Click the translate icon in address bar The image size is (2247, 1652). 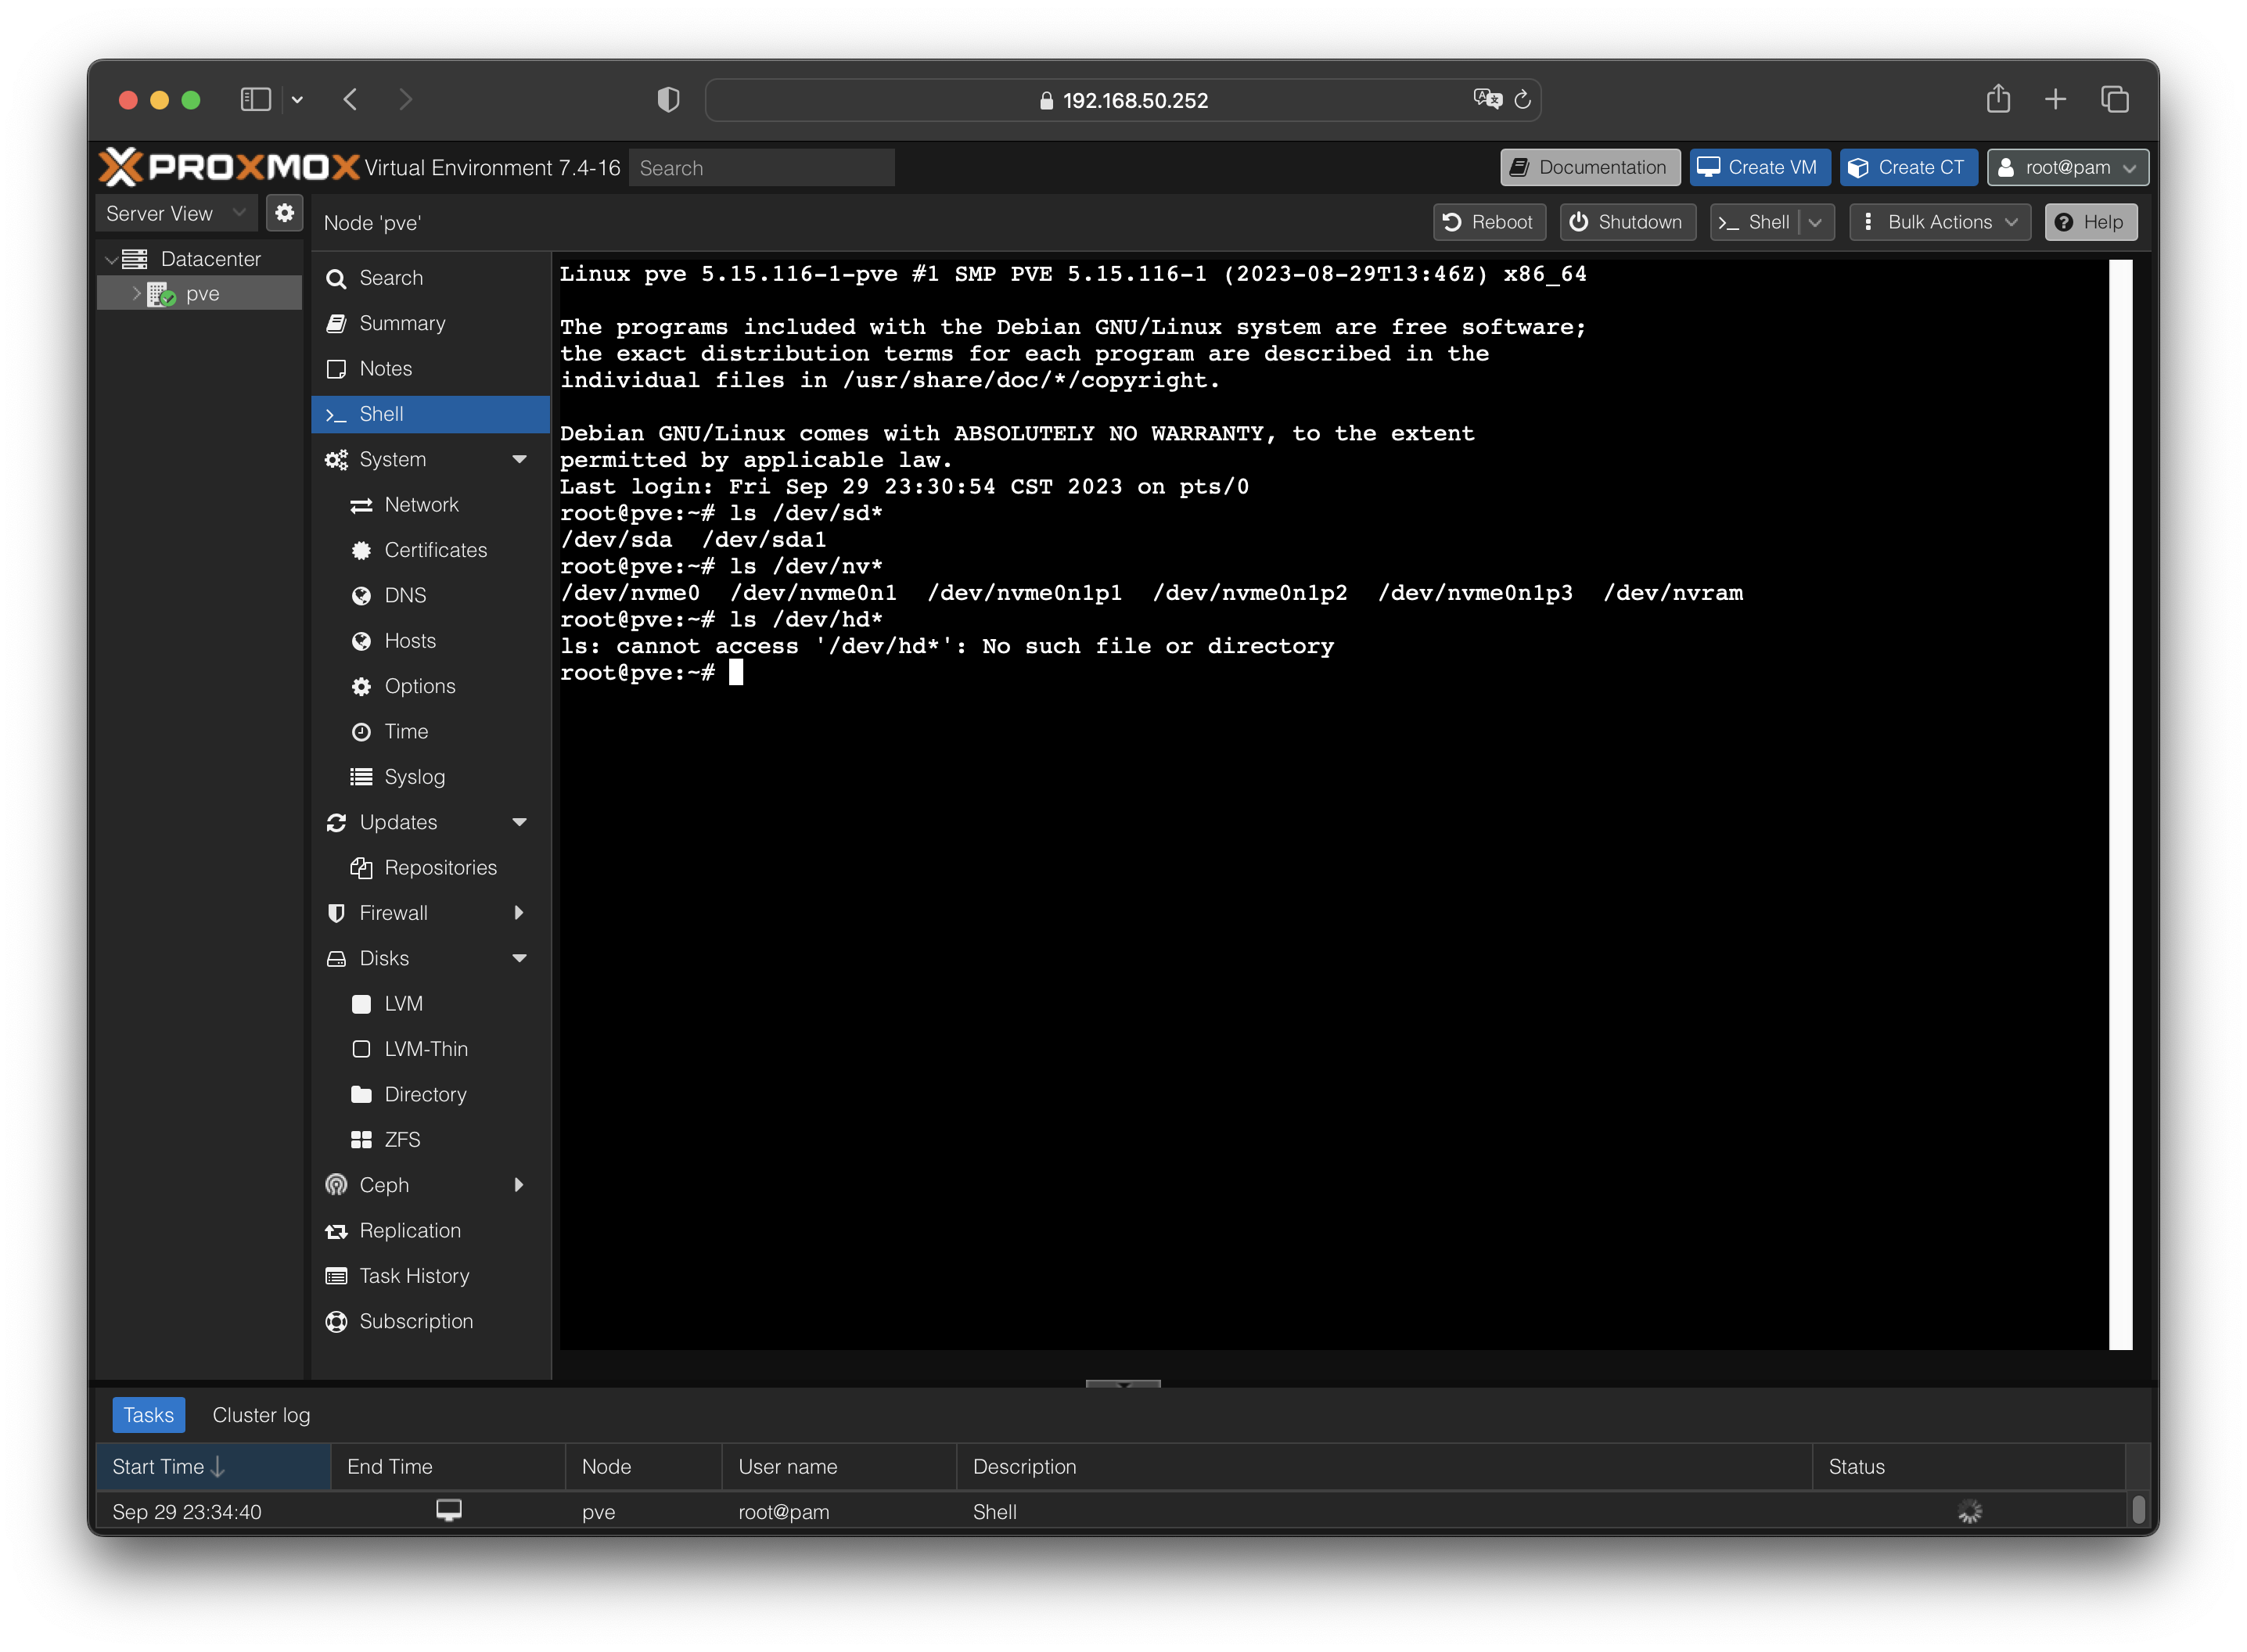(1487, 99)
